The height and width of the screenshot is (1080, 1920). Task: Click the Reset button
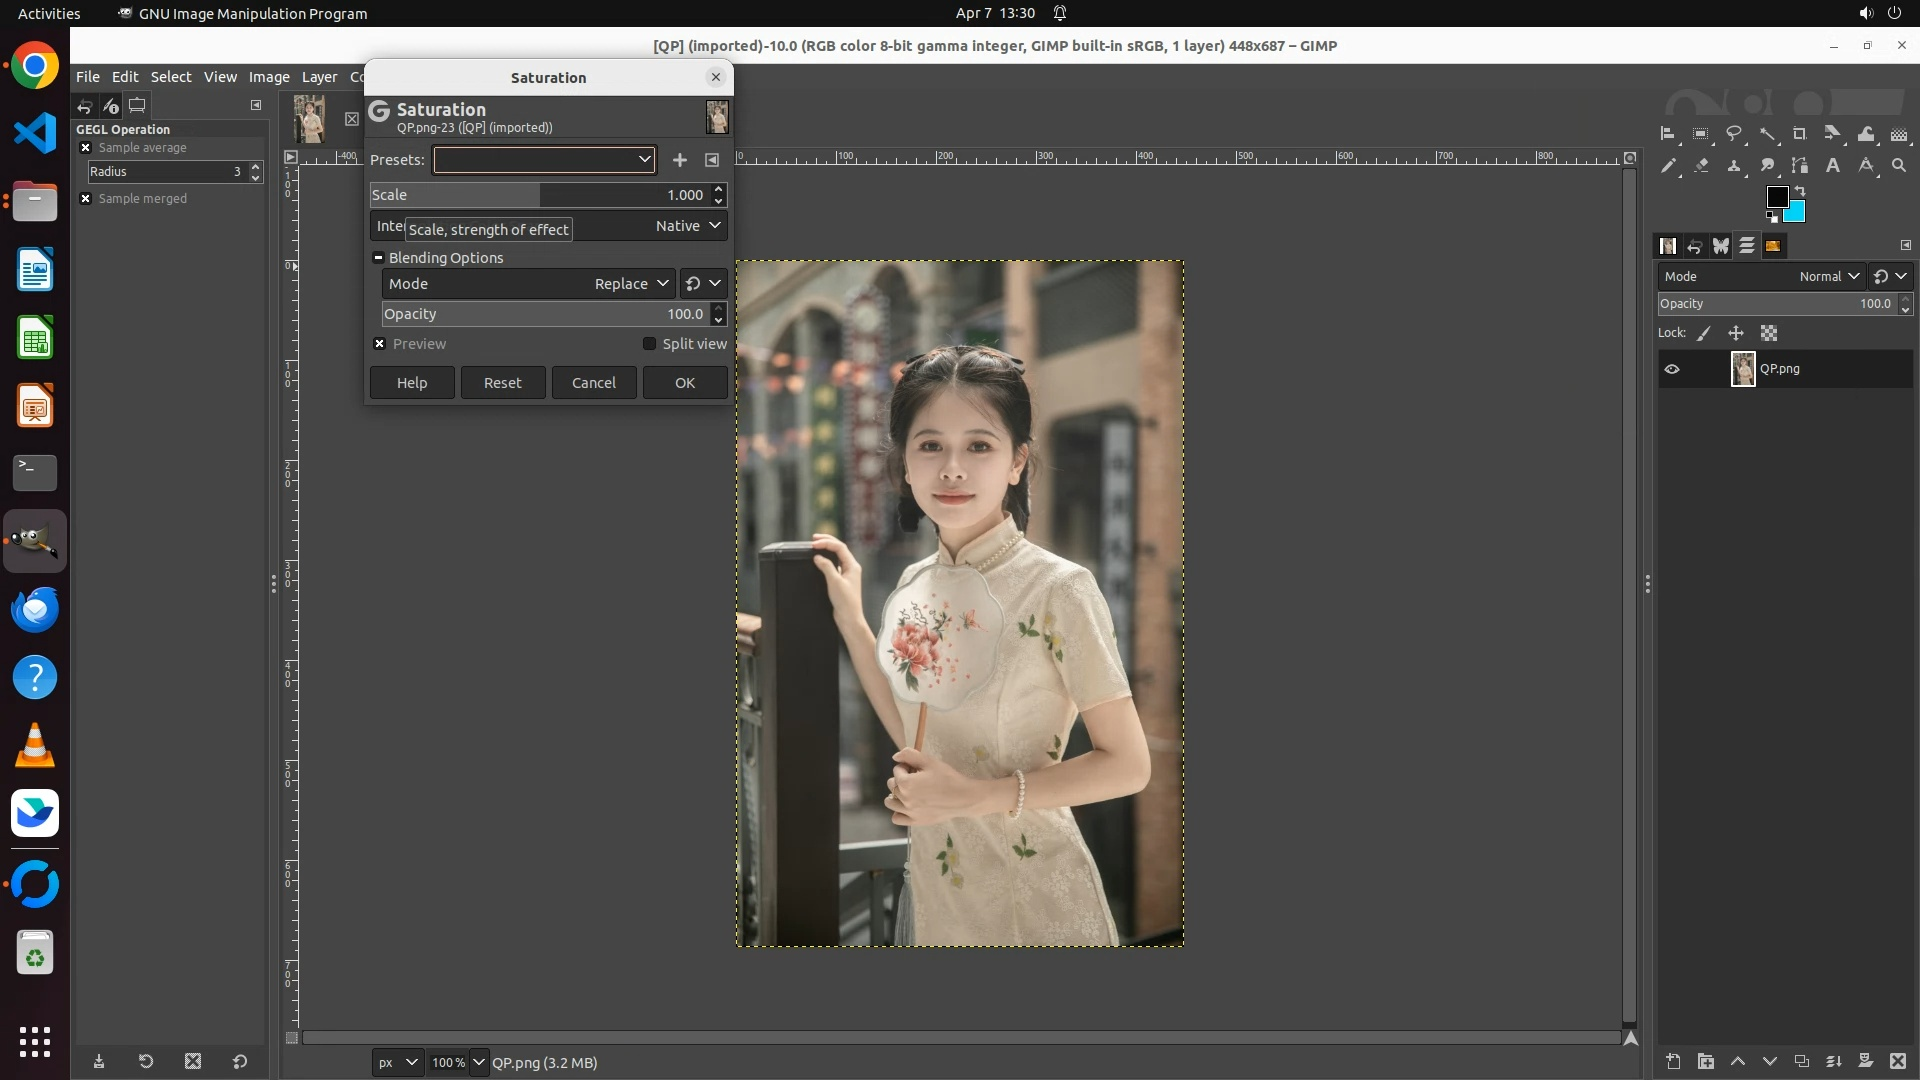tap(502, 383)
